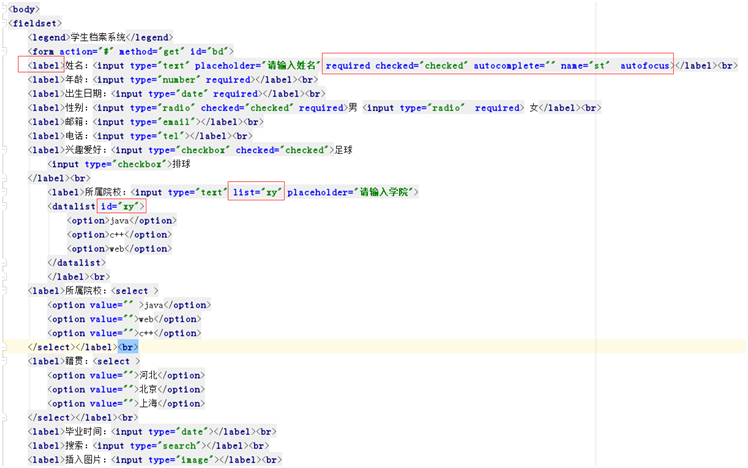Click the 足球 checkbox text

(343, 150)
